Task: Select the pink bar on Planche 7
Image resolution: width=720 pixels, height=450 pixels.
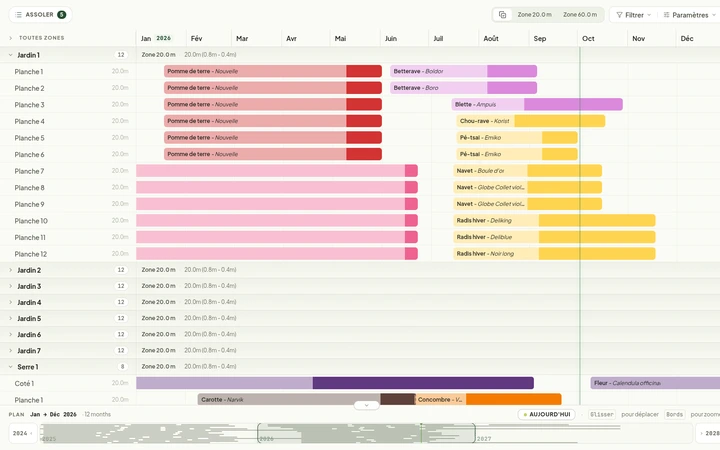Action: click(x=277, y=171)
